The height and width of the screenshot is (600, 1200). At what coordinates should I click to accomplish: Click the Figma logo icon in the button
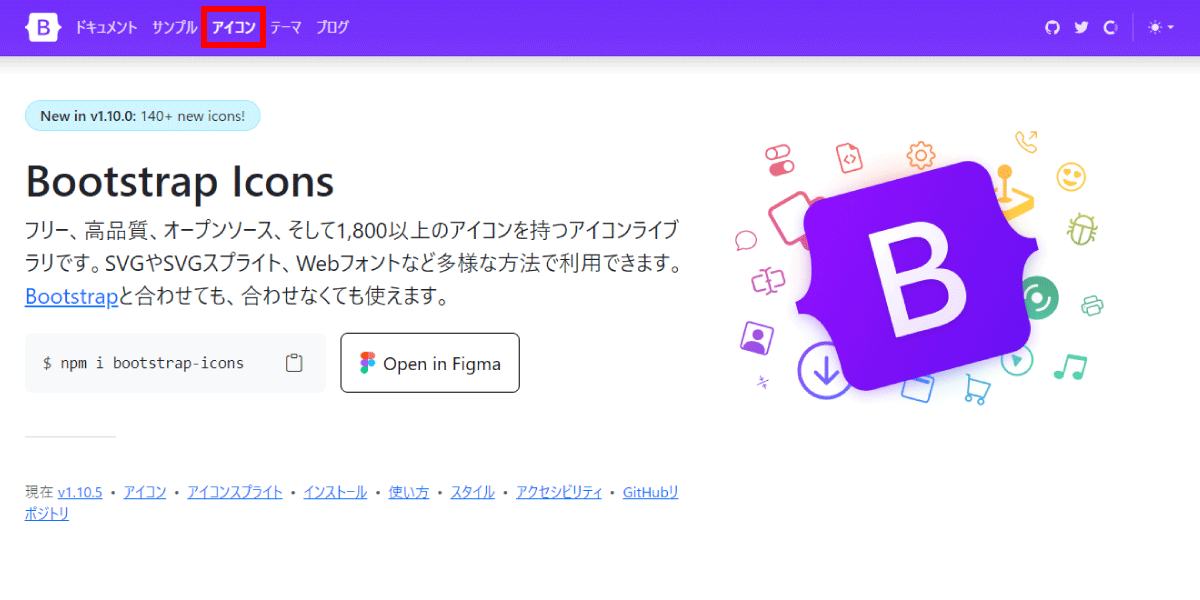[x=367, y=363]
